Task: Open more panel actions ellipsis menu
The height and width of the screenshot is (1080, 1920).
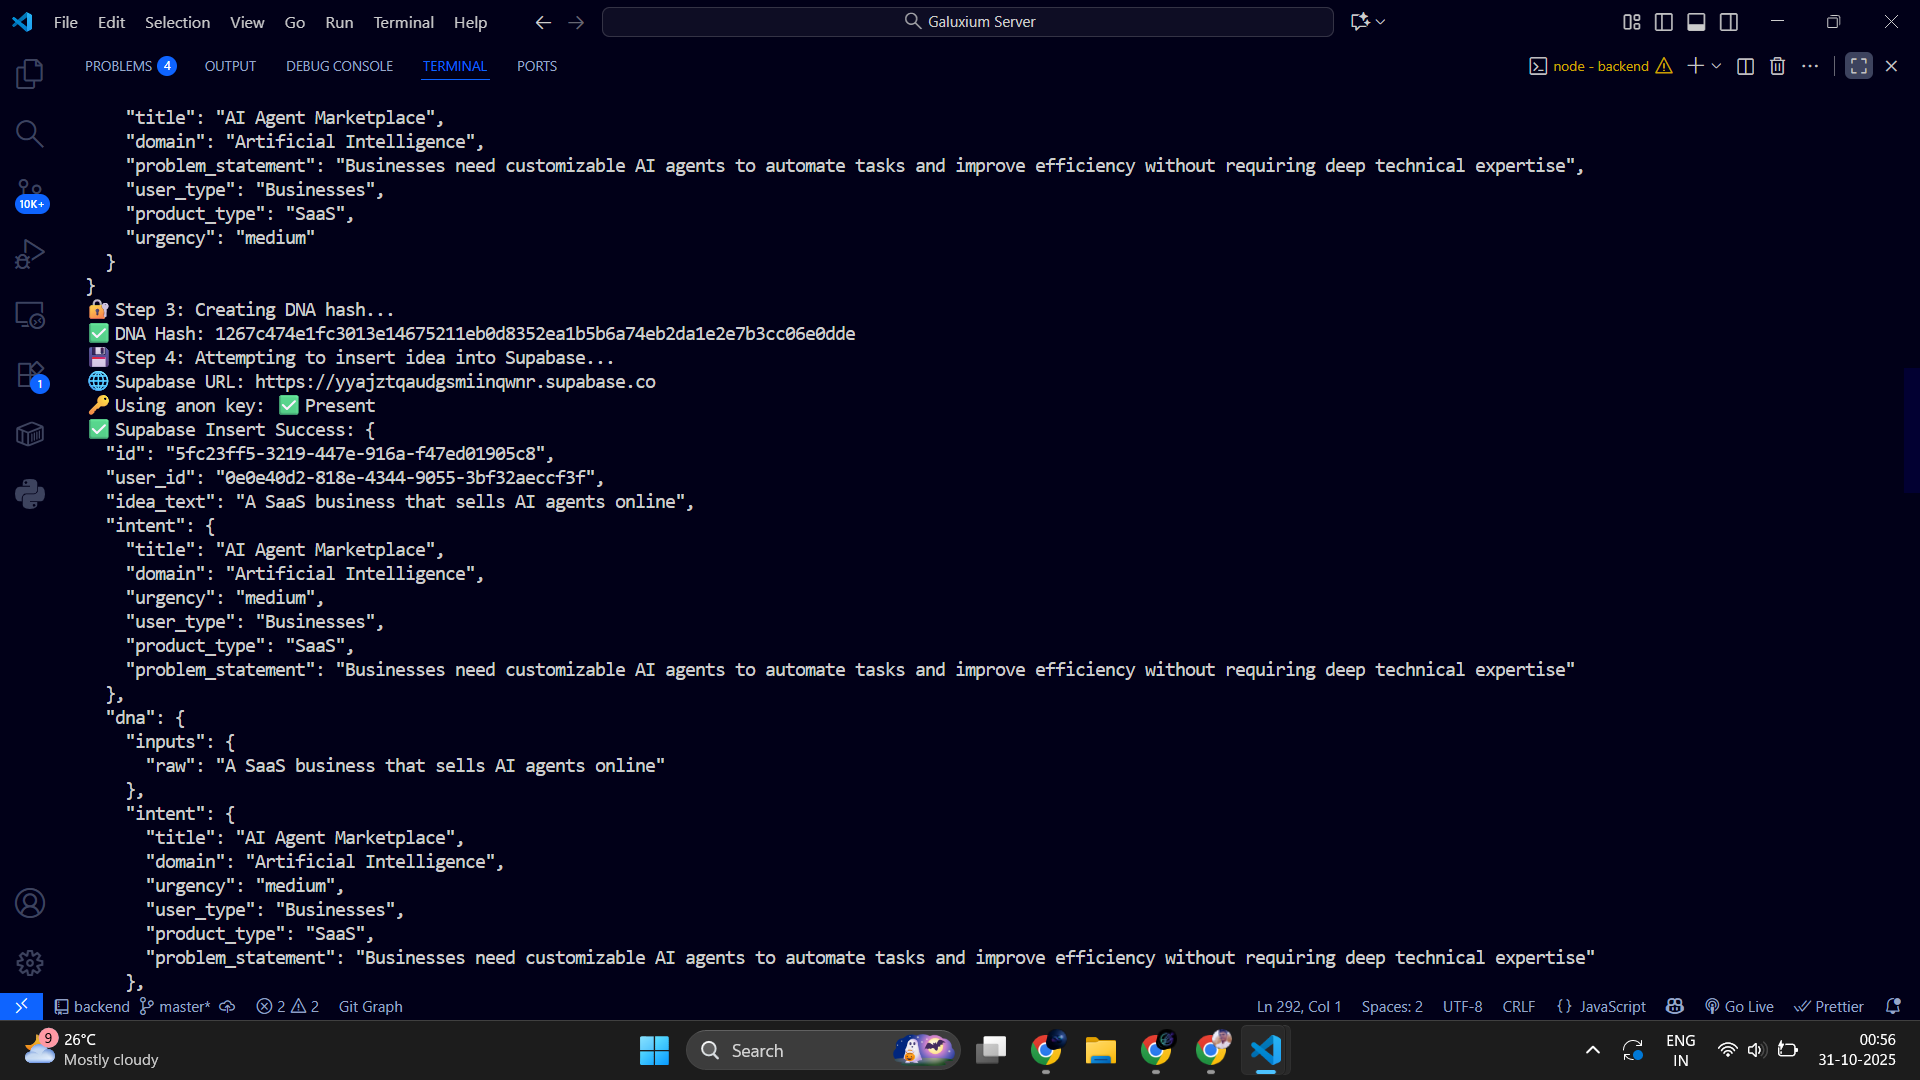Action: click(1810, 66)
